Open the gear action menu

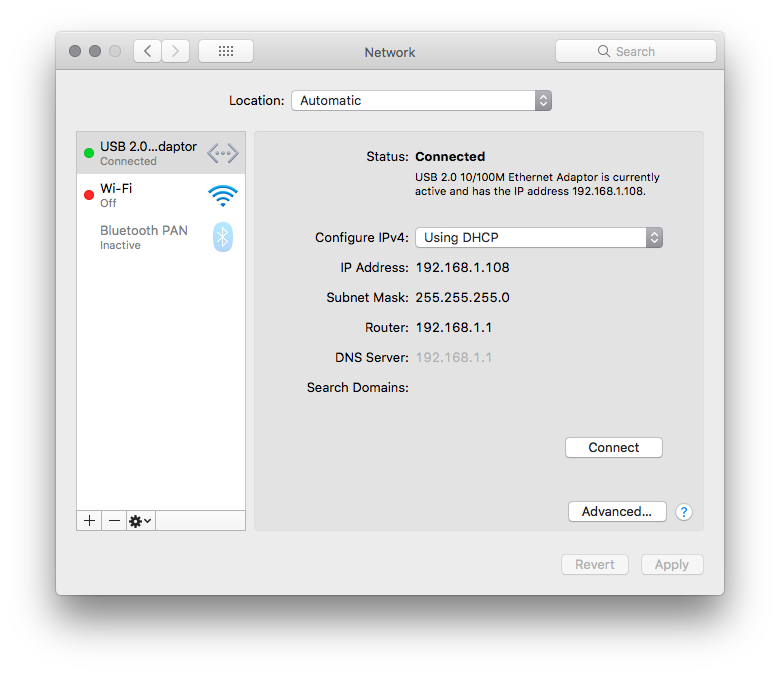point(141,521)
